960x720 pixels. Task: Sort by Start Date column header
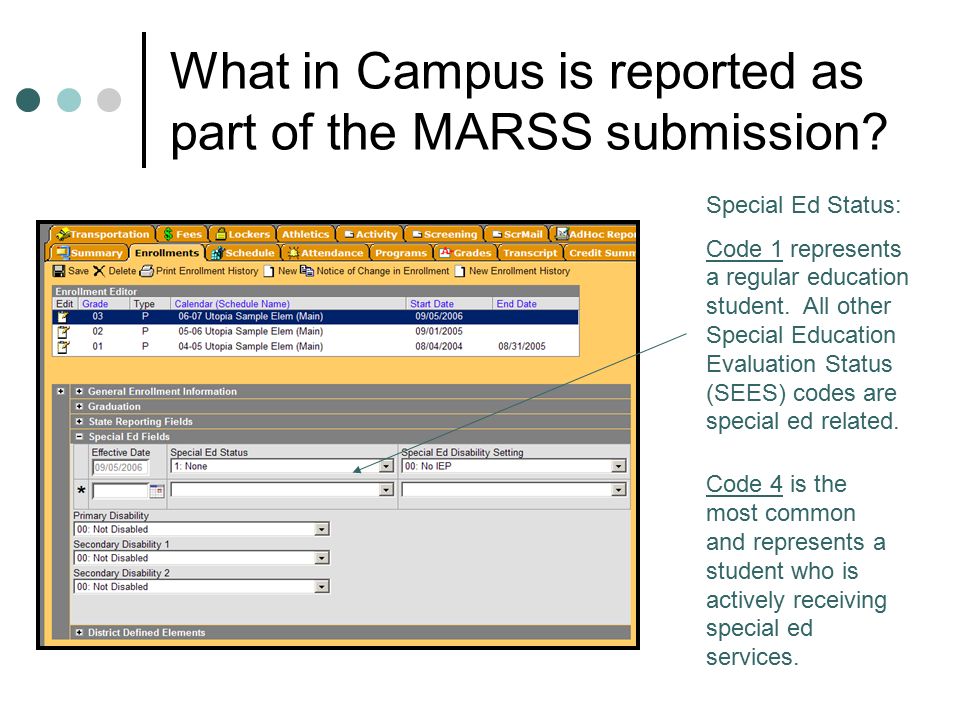click(x=432, y=304)
